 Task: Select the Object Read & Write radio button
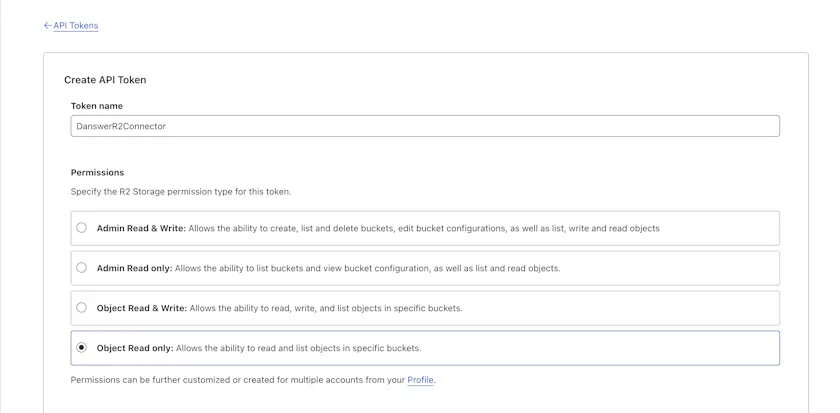click(82, 308)
